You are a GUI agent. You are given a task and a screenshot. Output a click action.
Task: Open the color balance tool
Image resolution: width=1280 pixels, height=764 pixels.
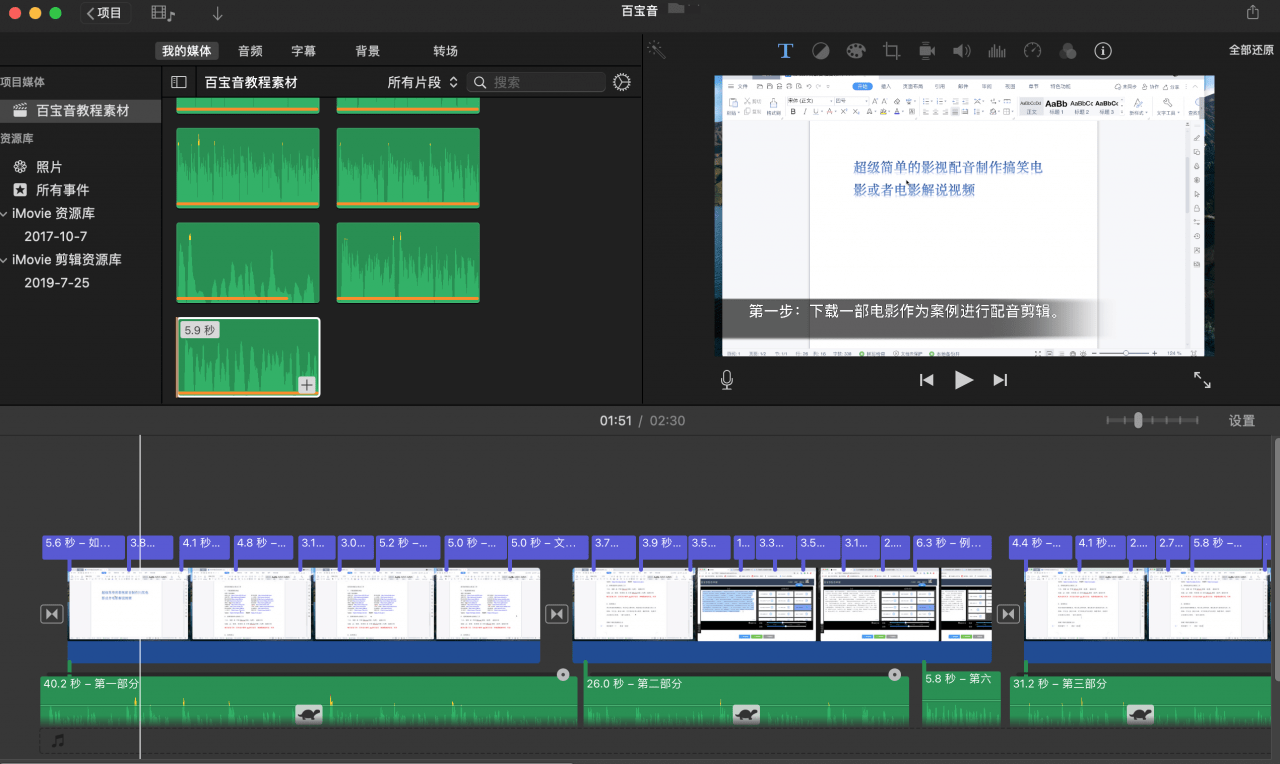click(x=820, y=51)
